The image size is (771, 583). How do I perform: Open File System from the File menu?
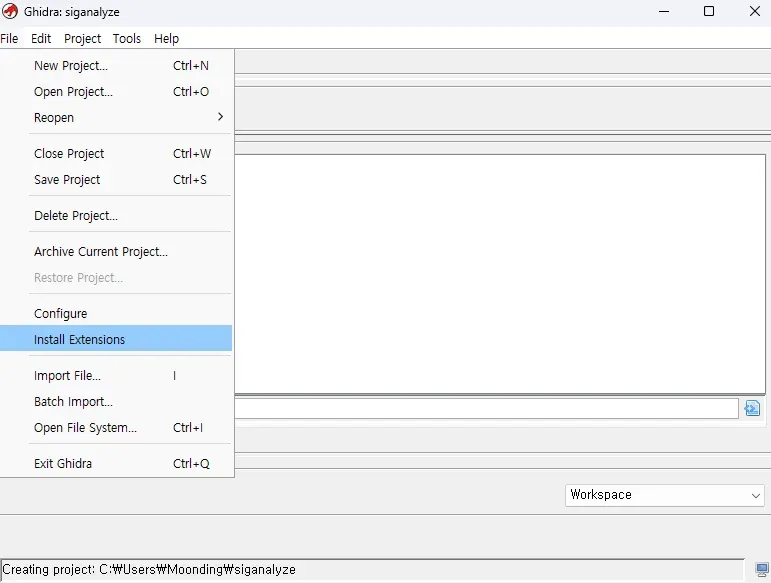pyautogui.click(x=85, y=428)
